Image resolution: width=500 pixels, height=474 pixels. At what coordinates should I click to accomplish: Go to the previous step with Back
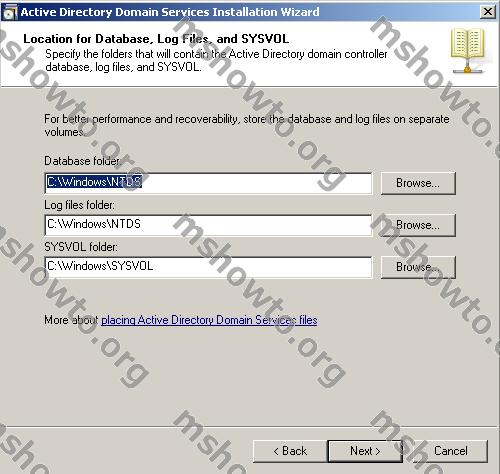point(290,451)
